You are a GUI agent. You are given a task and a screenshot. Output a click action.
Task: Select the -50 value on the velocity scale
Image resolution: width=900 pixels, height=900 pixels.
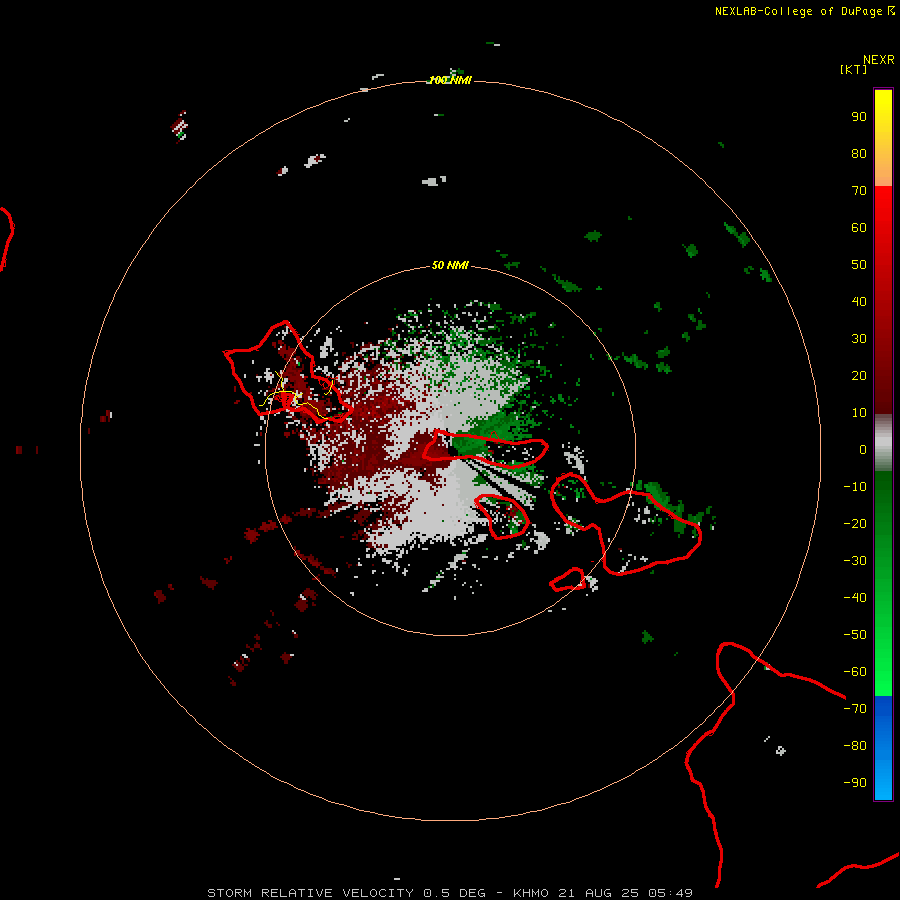[x=855, y=635]
